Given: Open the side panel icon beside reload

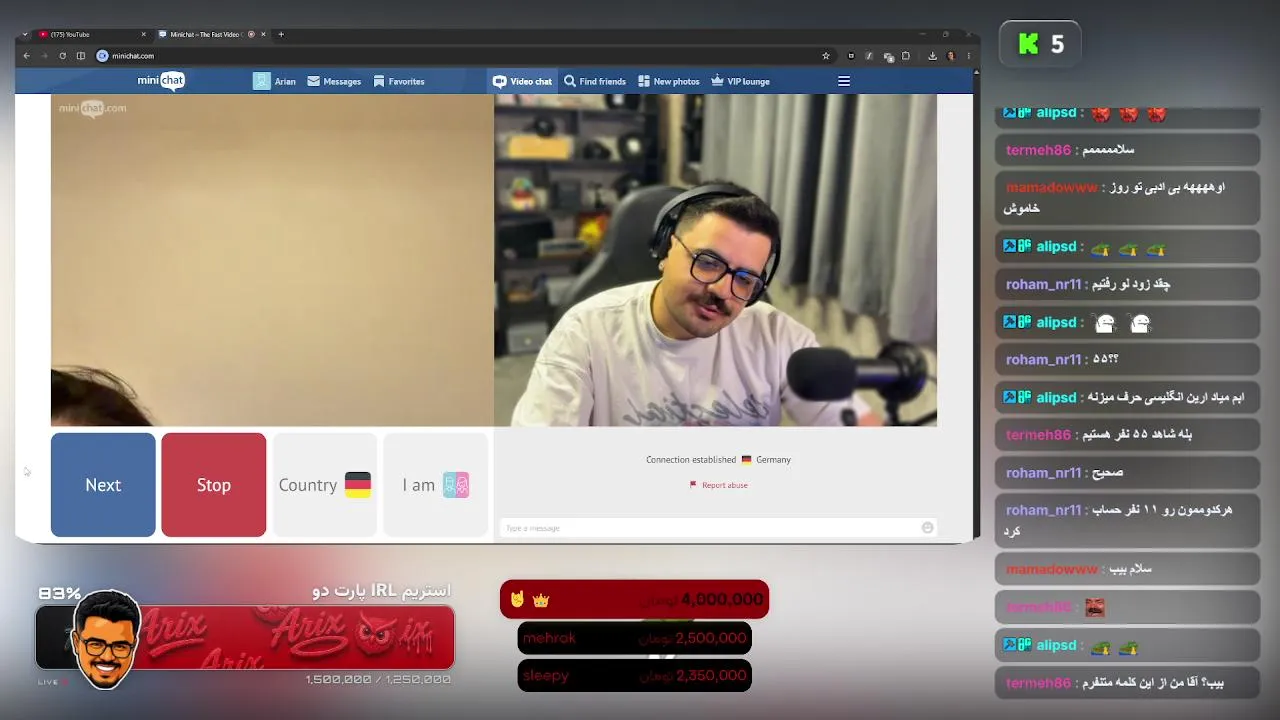Looking at the screenshot, I should click(81, 56).
